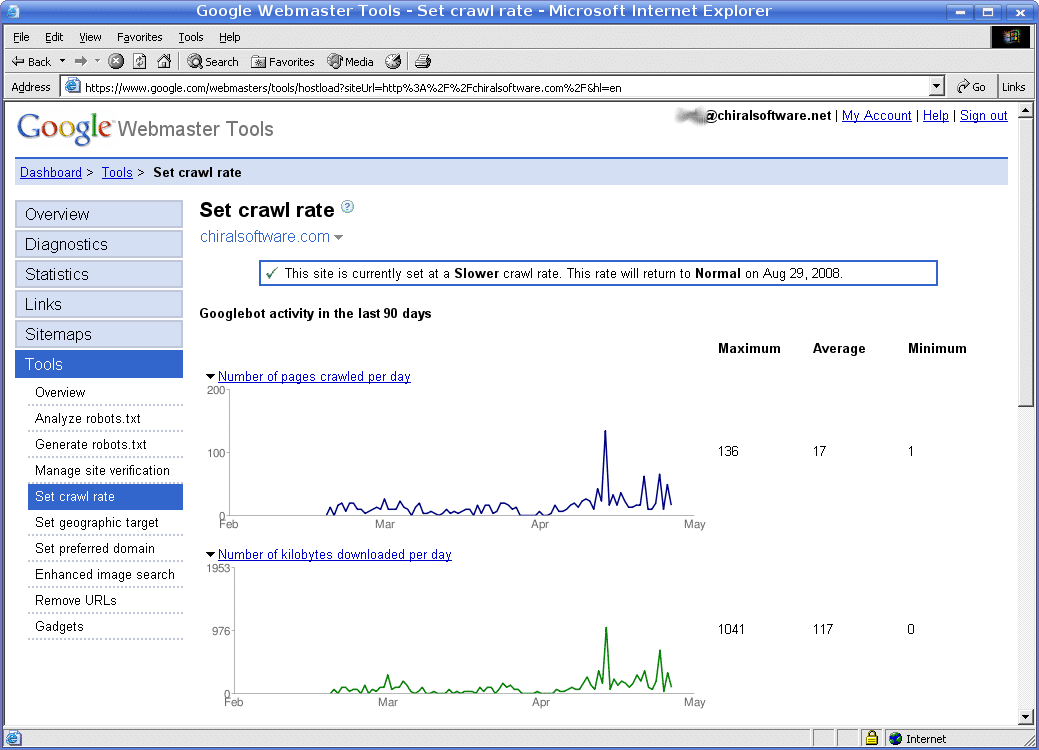Click the help question mark icon
The width and height of the screenshot is (1039, 750).
pos(347,207)
